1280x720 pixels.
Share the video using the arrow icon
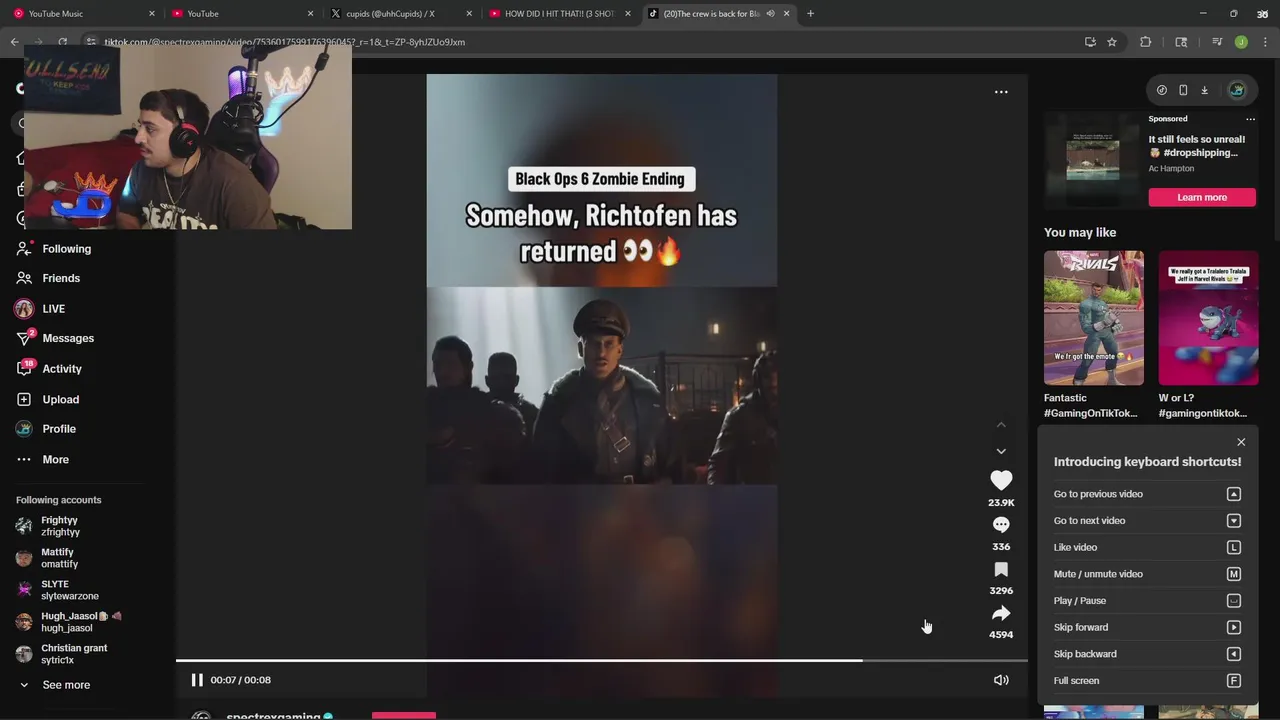coord(1001,613)
